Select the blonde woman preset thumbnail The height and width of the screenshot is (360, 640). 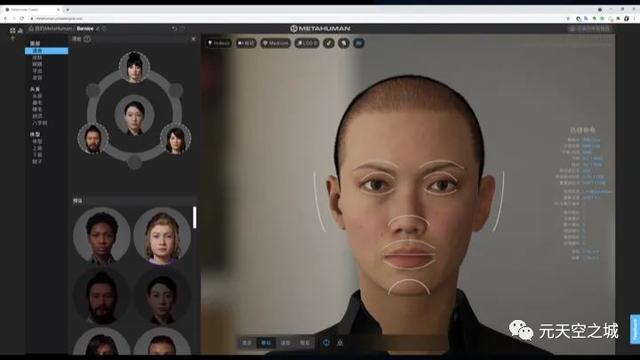pyautogui.click(x=162, y=236)
